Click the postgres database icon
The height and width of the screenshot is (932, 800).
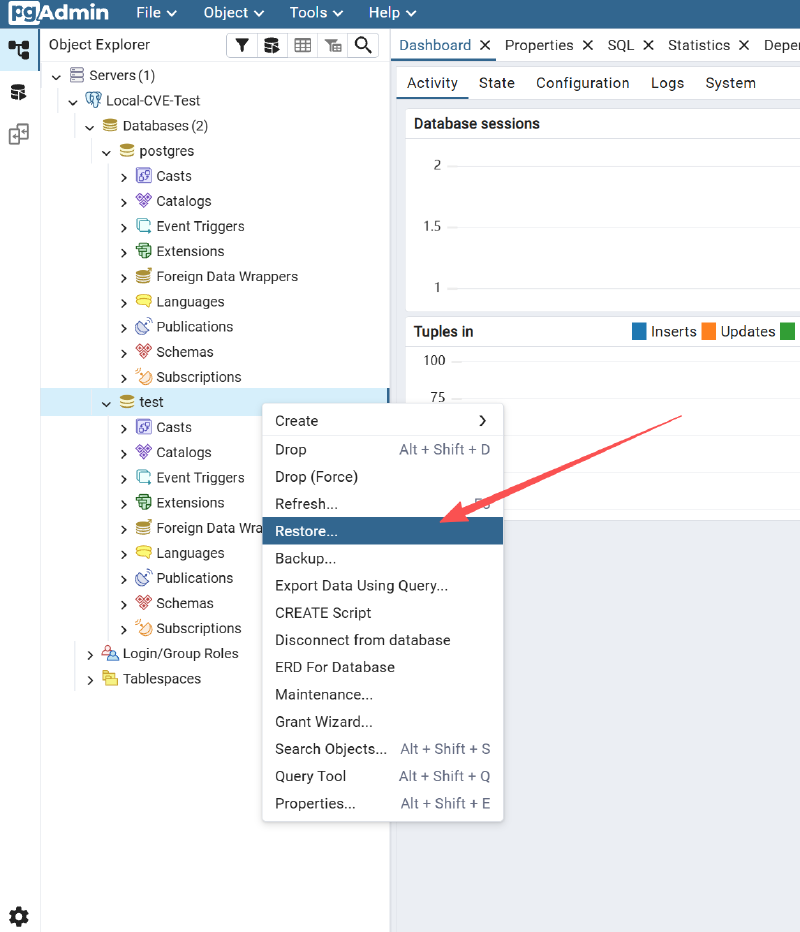tap(127, 150)
